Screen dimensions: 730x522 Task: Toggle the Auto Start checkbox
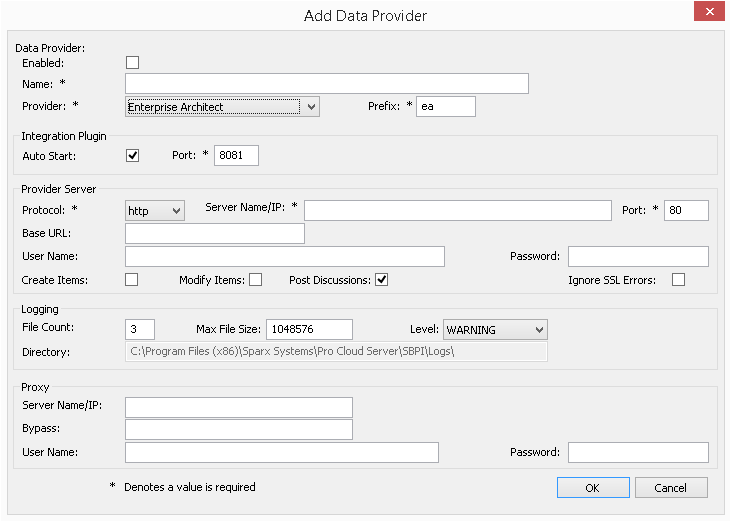pos(132,156)
